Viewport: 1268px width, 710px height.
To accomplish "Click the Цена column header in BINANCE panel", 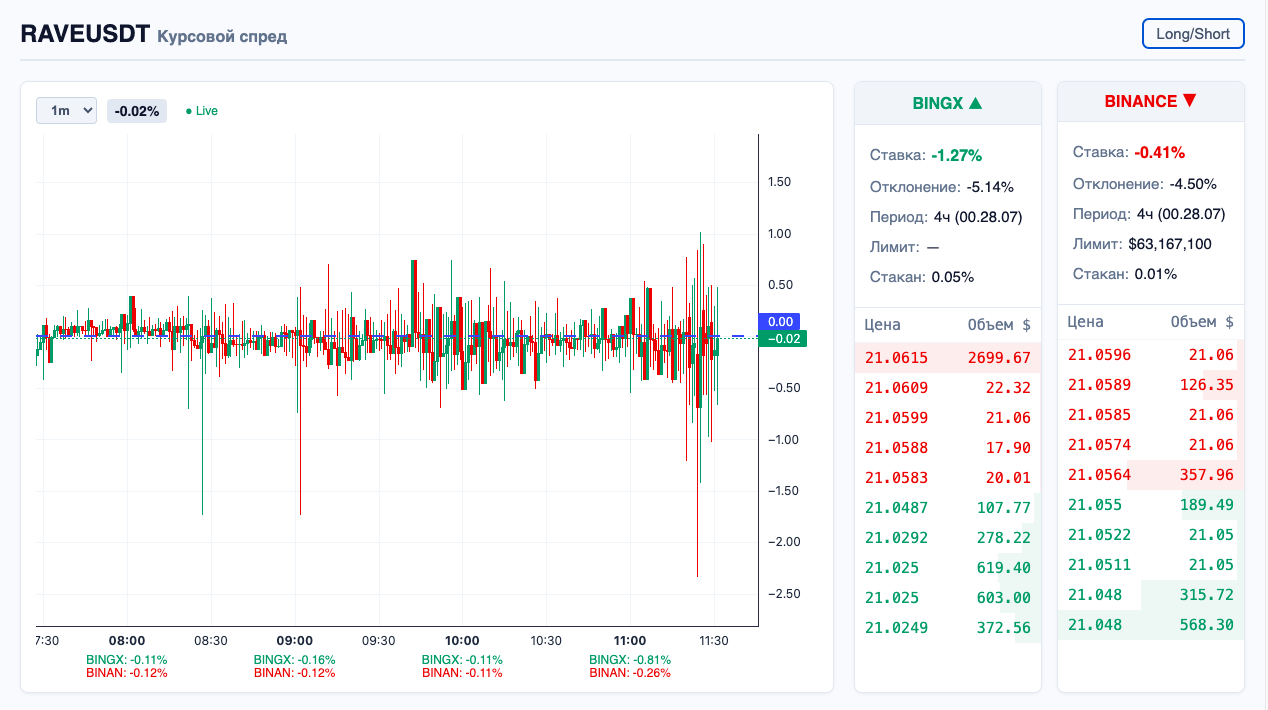I will 1083,322.
